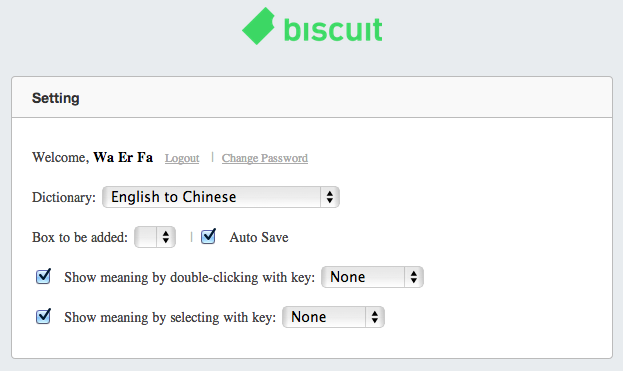
Task: Click the double-clicking with key label
Action: tap(190, 277)
